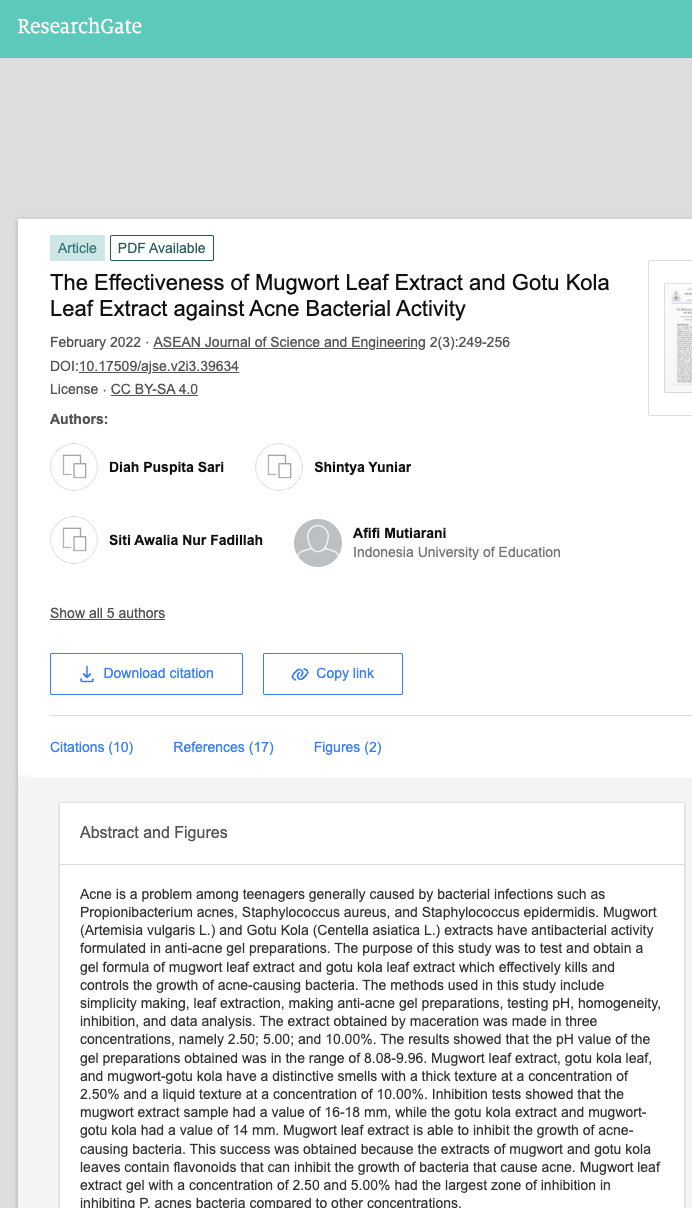Switch to the Citations (10) tab
The width and height of the screenshot is (692, 1208).
pos(91,747)
